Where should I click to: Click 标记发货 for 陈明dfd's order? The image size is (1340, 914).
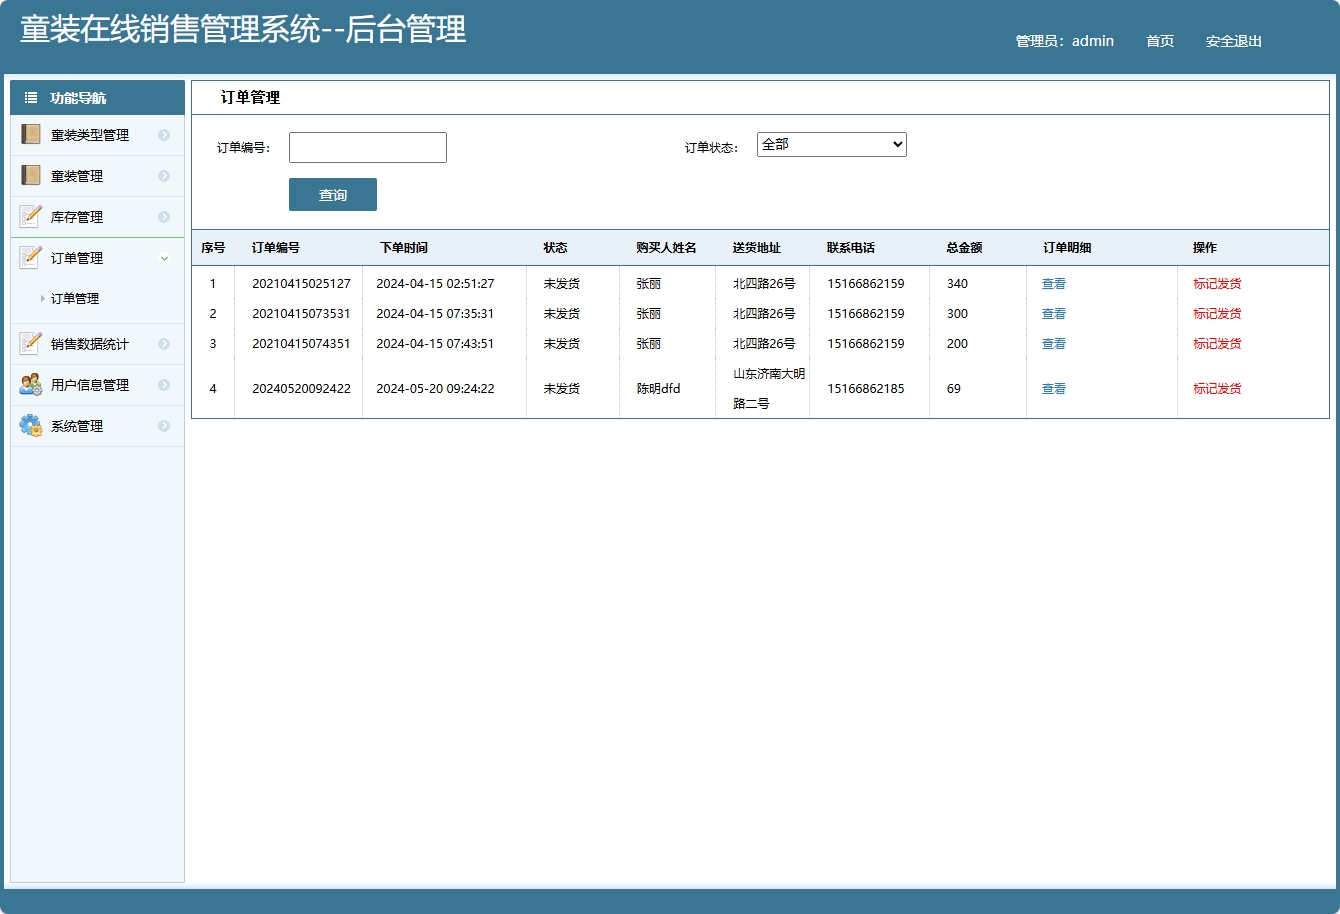pos(1216,388)
